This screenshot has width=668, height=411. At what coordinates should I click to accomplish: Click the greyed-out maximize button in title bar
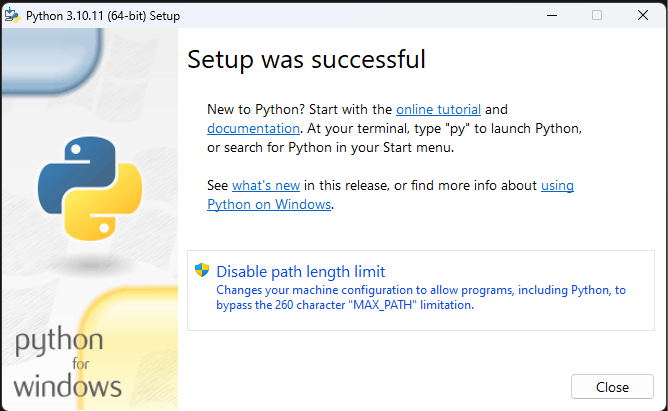pyautogui.click(x=597, y=15)
